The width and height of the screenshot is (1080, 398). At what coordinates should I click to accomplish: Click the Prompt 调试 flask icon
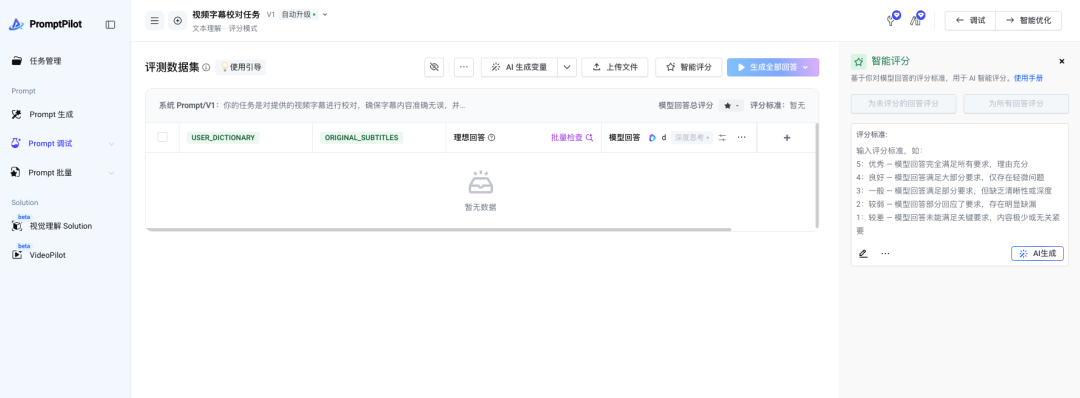pos(17,143)
